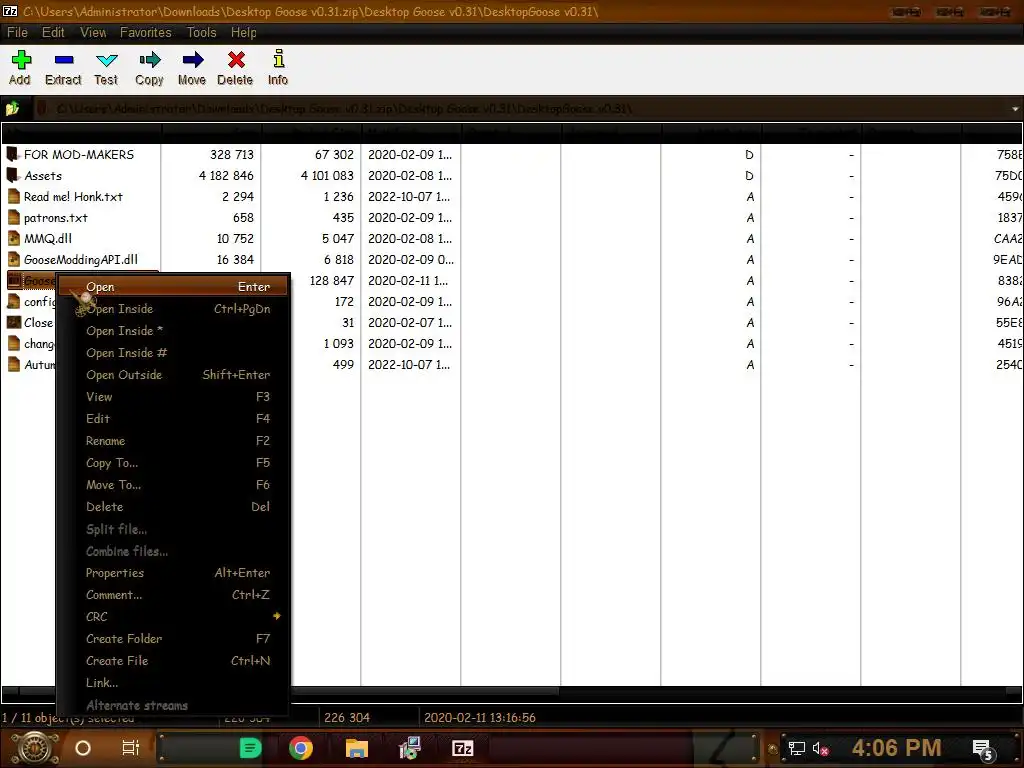
Task: Click the Assets folder icon
Action: pos(12,175)
